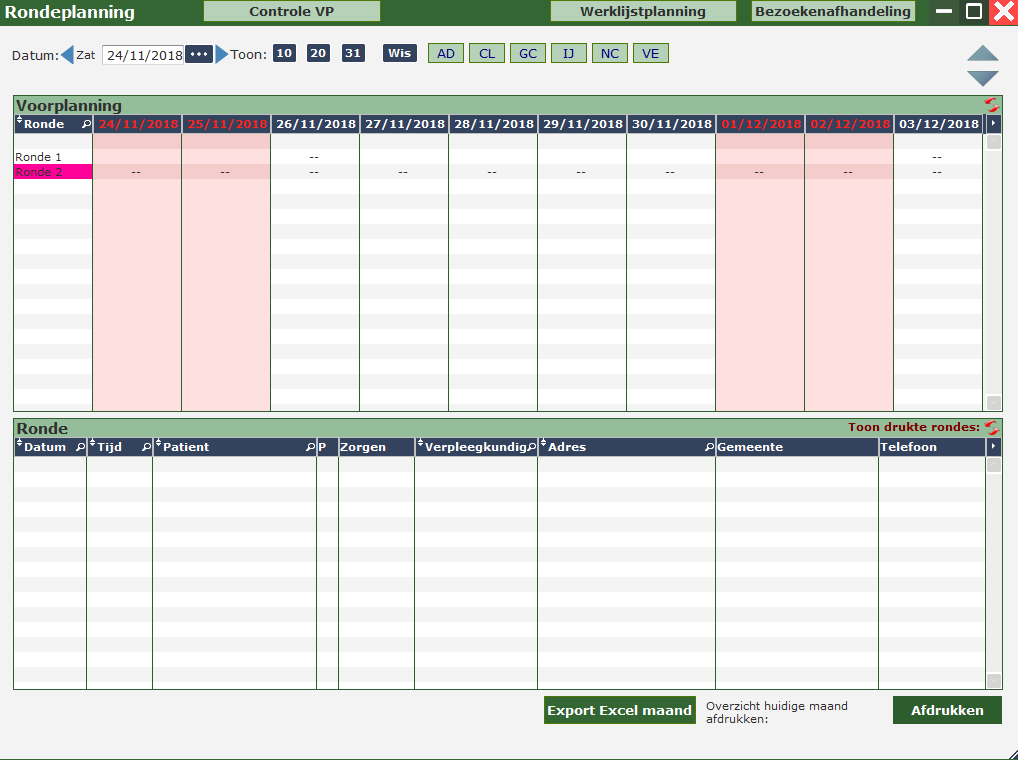
Task: Open date picker with the three-dots button
Action: coord(199,54)
